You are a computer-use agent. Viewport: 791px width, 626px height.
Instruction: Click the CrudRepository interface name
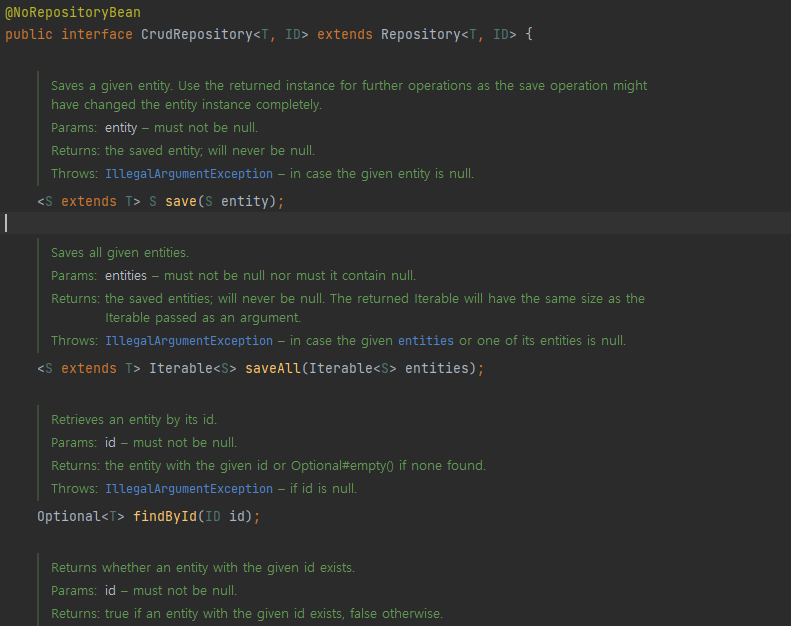(x=197, y=34)
